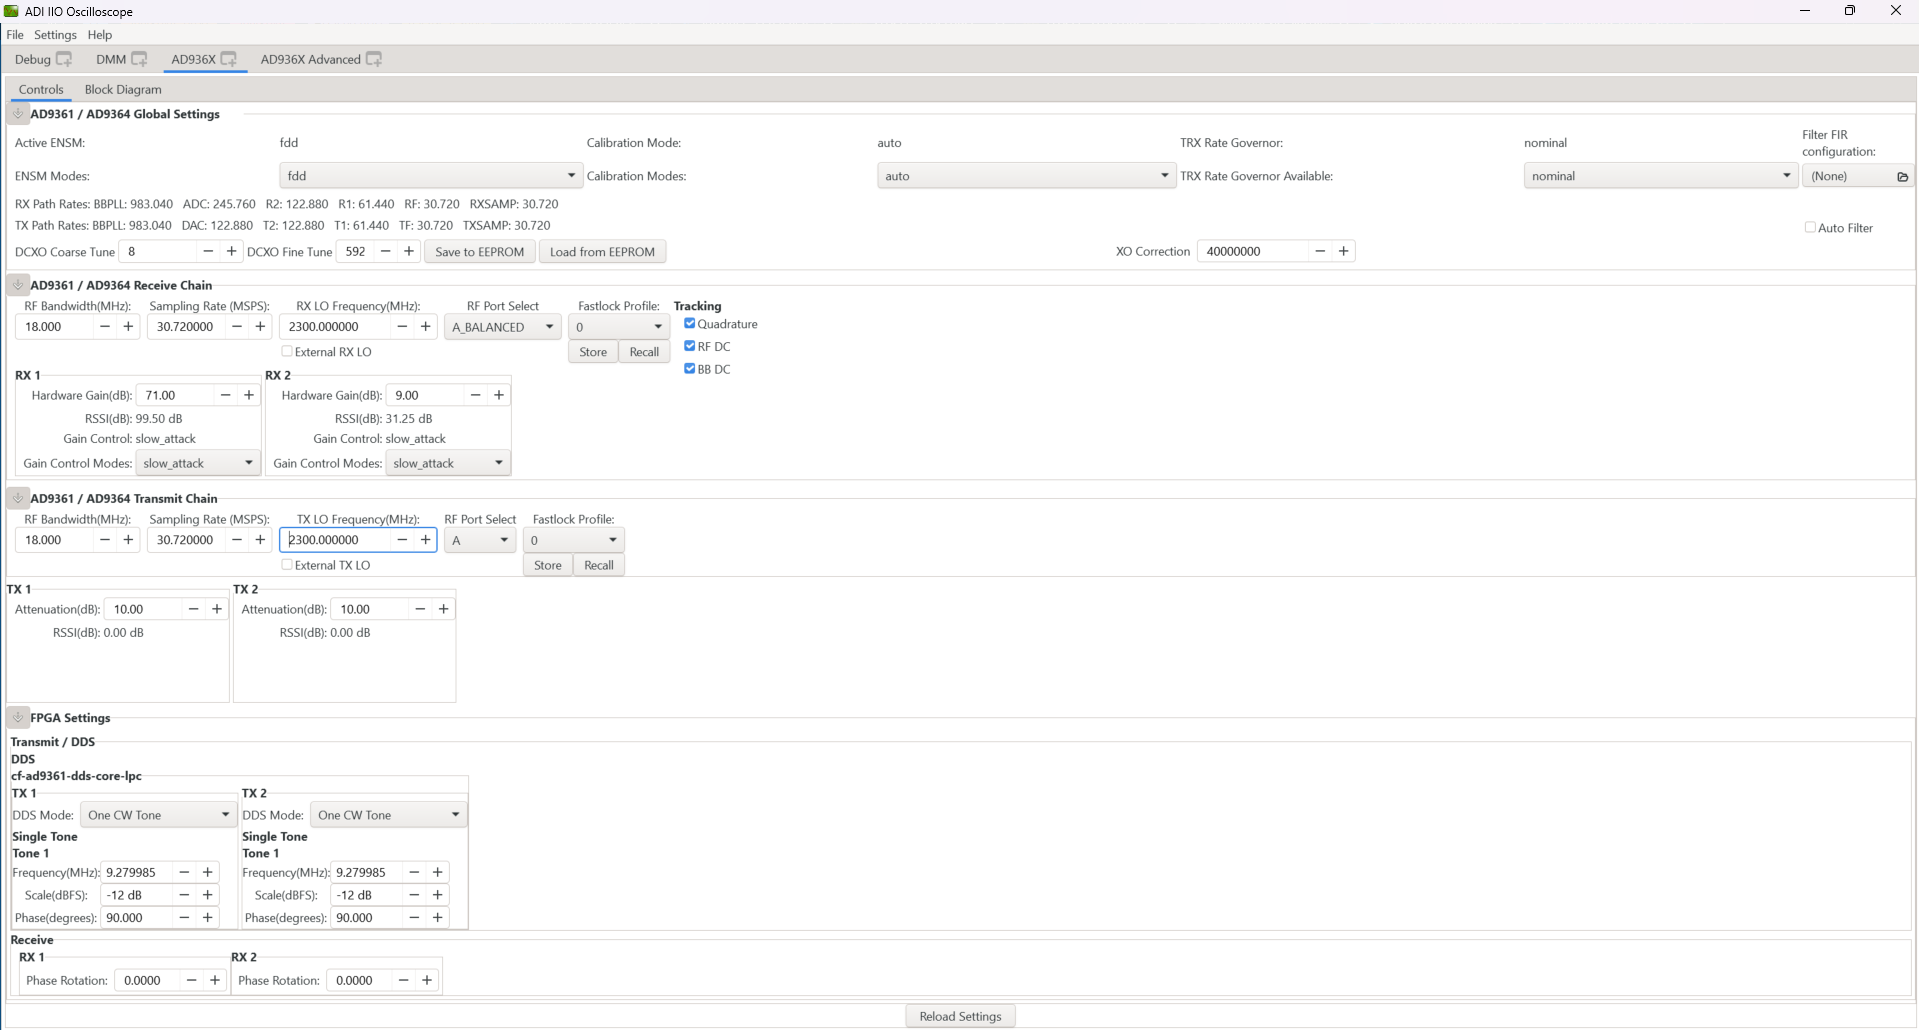The image size is (1919, 1030).
Task: Decrease TX 1 Tone 1 Scale
Action: click(x=184, y=895)
